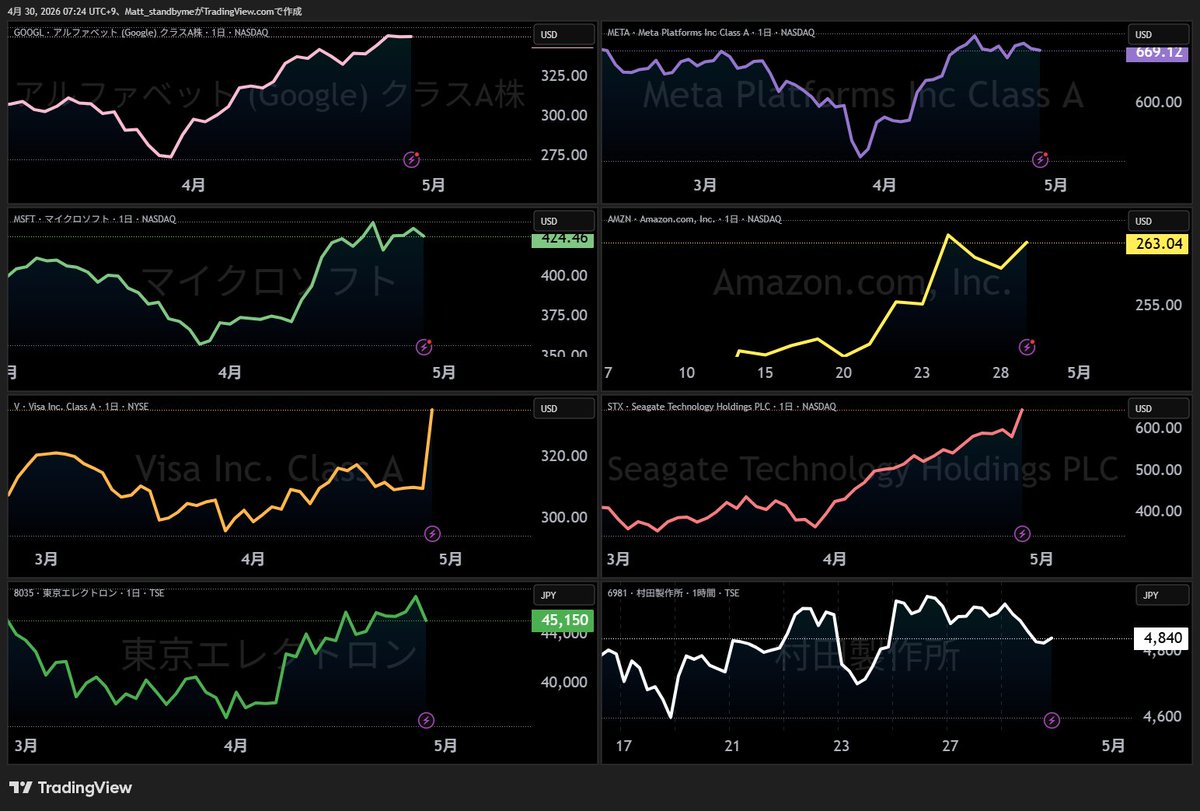Open the USD currency selector on META chart
Screen dimensions: 1200x811
1158,34
